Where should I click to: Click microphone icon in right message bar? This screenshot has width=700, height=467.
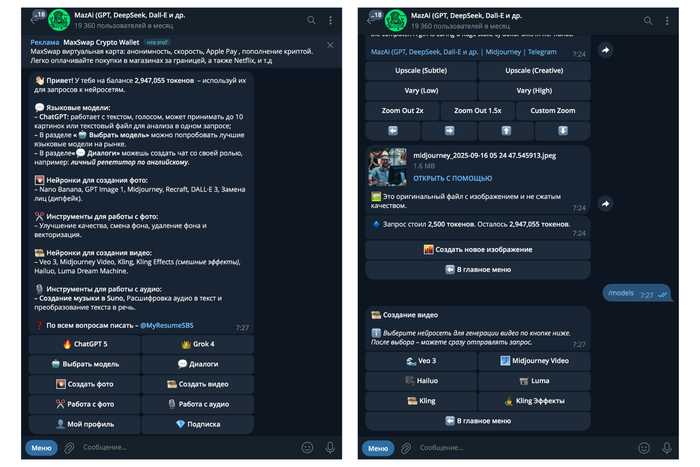pos(667,447)
